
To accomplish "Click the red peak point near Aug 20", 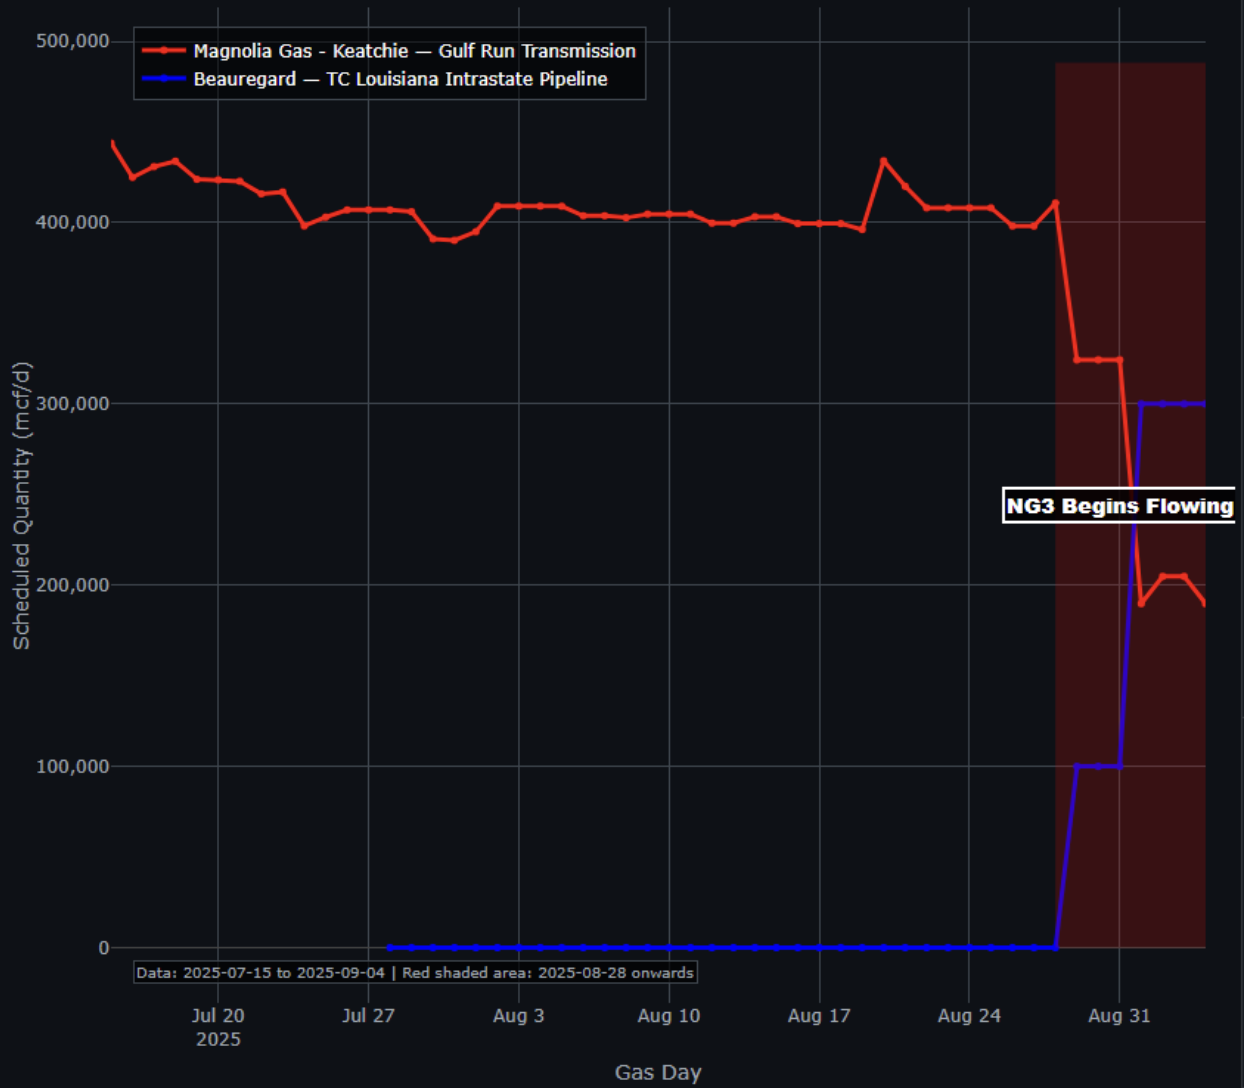I will click(x=883, y=160).
